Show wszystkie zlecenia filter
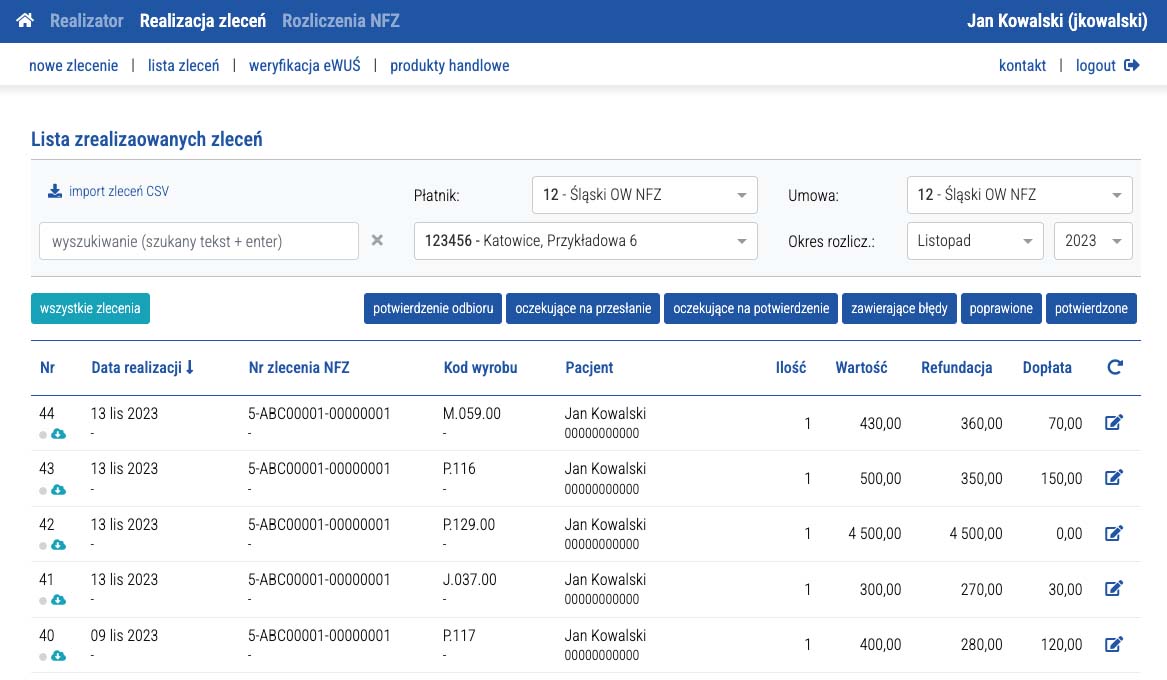 90,309
